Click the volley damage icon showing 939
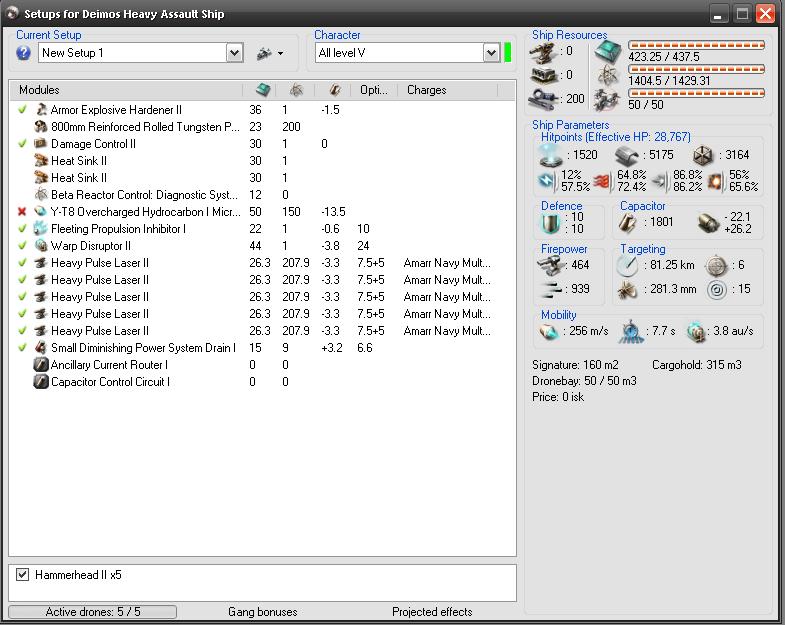The image size is (785, 625). (x=551, y=289)
